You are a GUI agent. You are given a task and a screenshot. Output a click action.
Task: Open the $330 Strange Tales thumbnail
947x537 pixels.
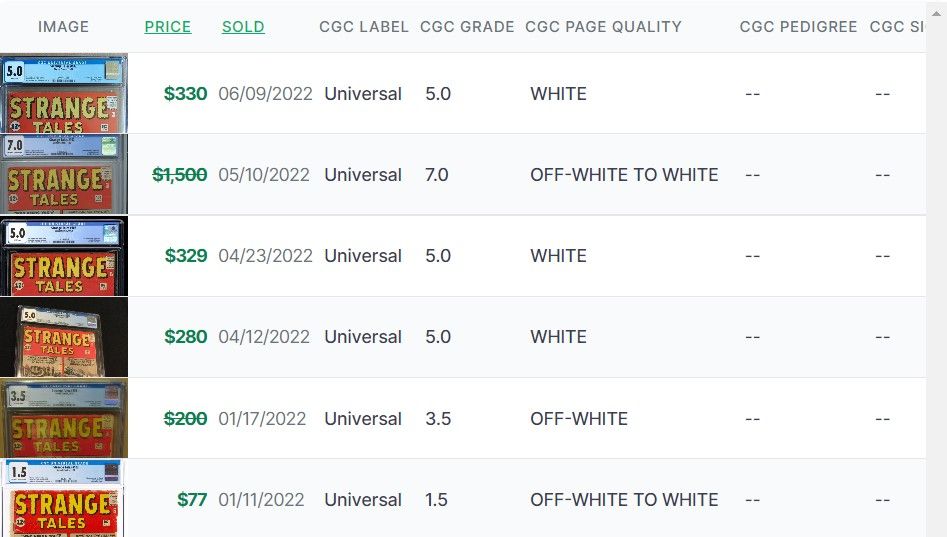(64, 93)
